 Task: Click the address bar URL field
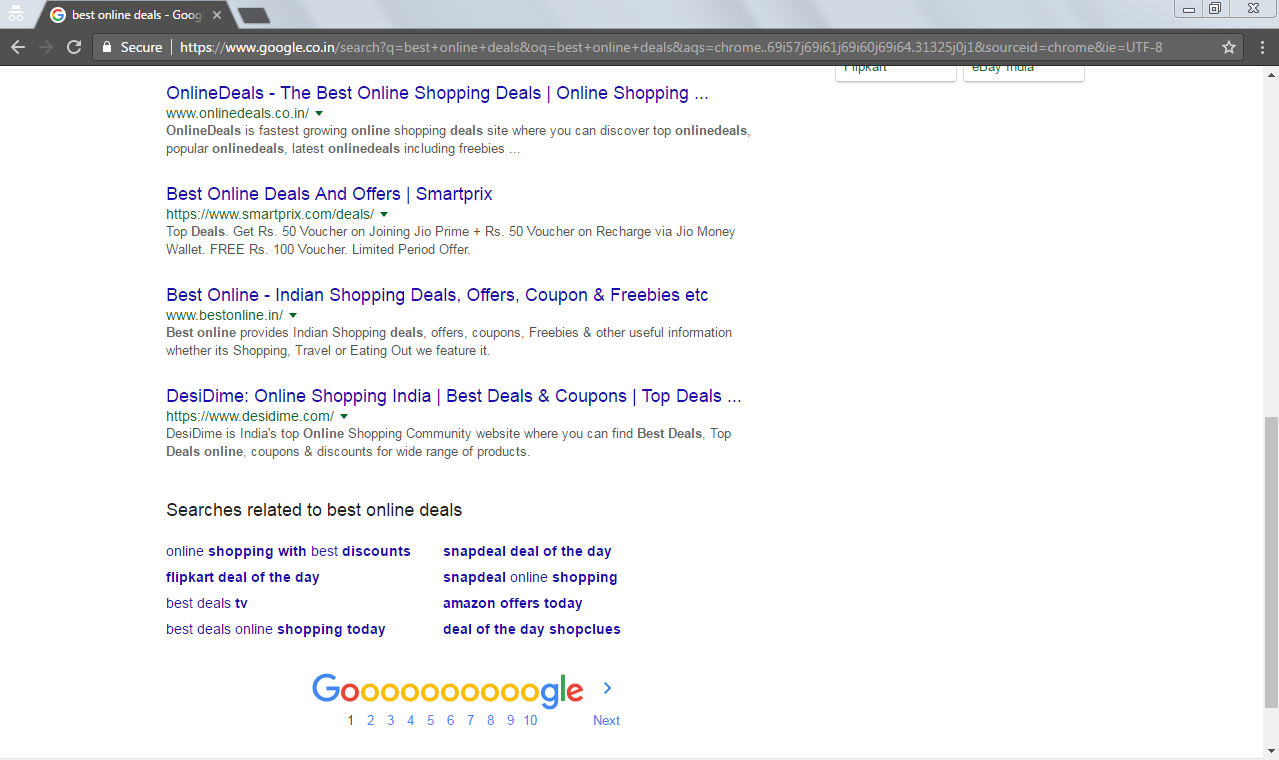pos(670,47)
